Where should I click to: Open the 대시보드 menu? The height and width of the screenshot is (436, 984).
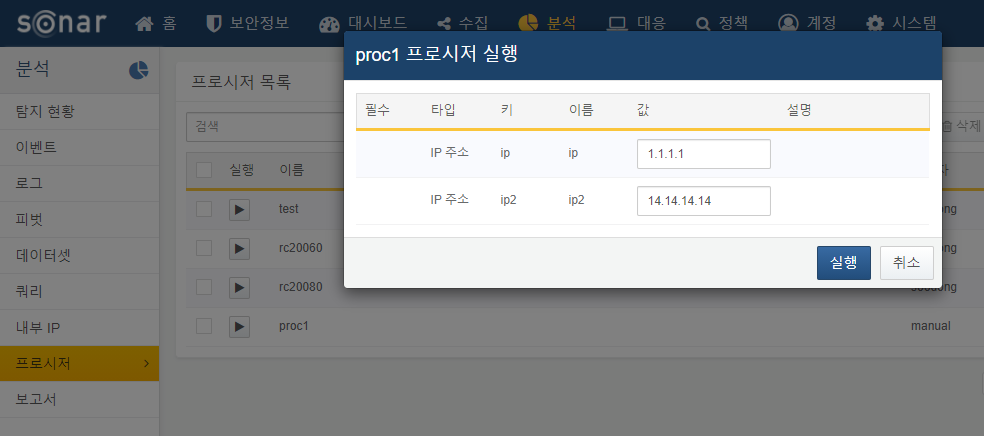coord(378,24)
